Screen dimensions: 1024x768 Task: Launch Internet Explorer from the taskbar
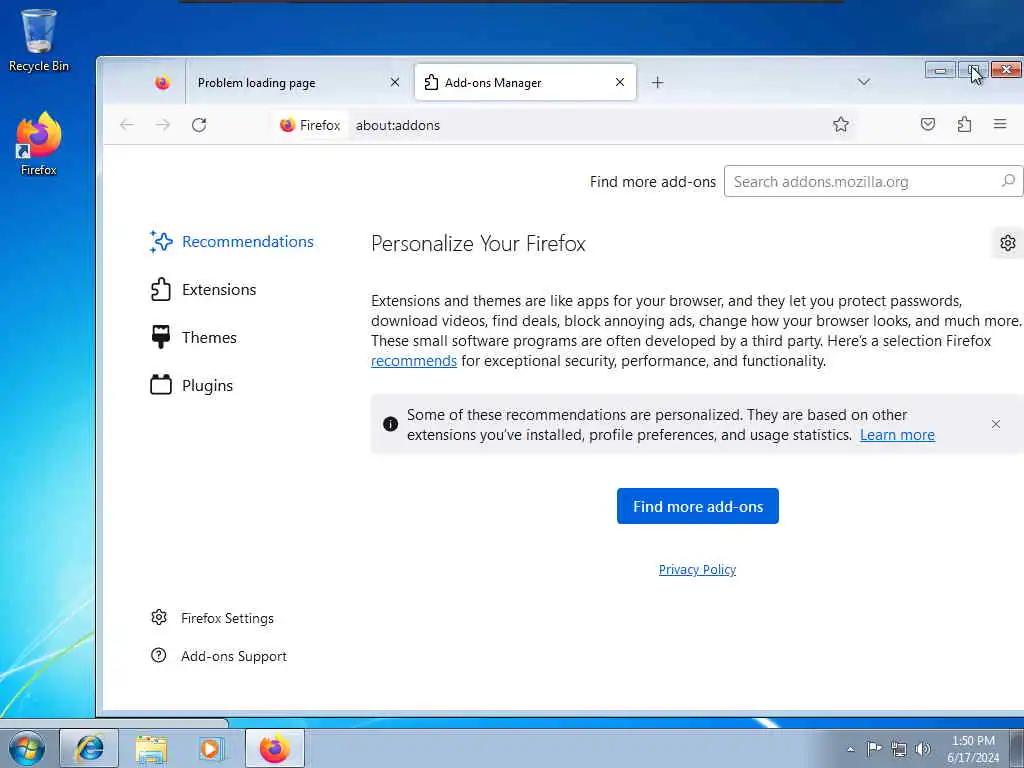pos(89,748)
